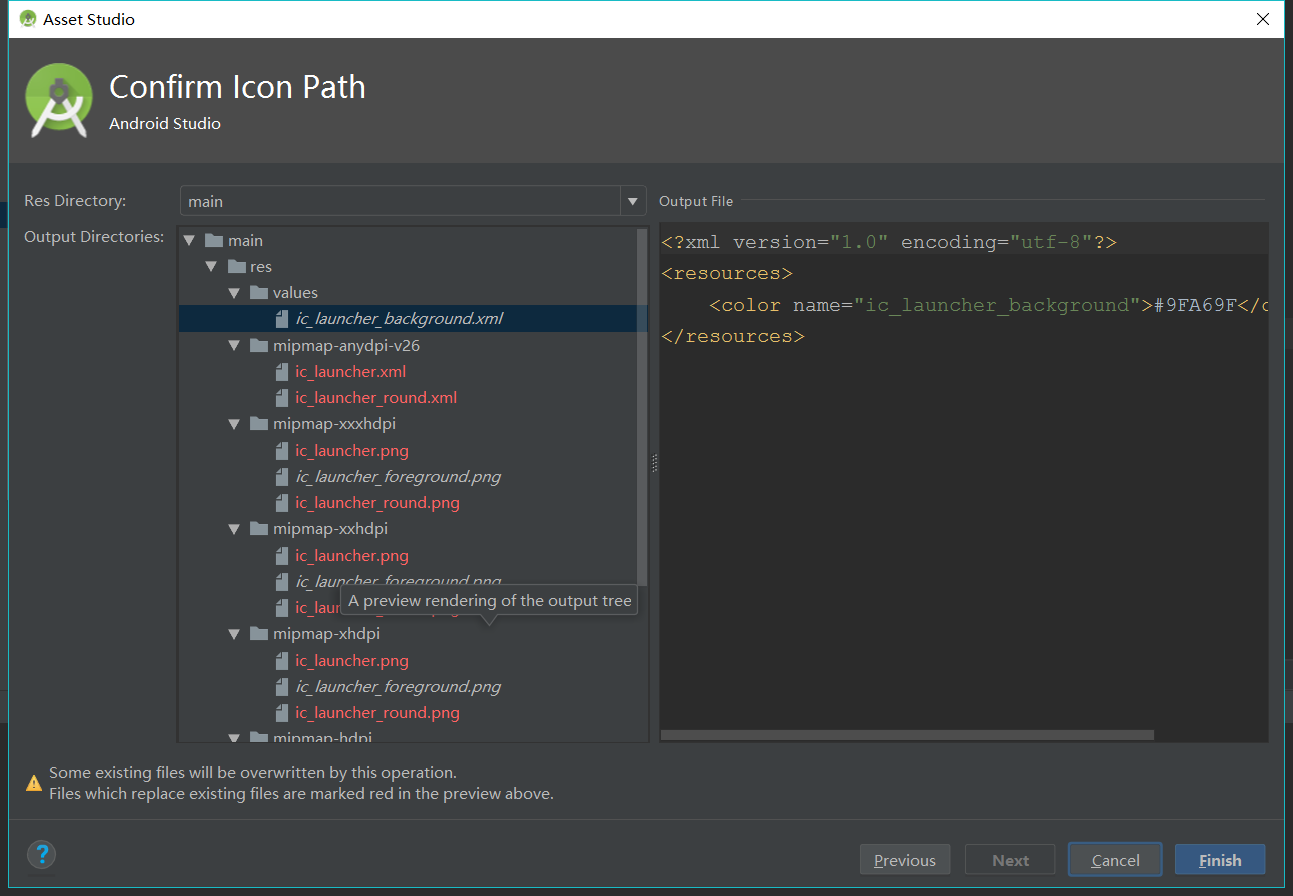Select ic_launcher.png under mipmap-xxhdpi

pyautogui.click(x=352, y=555)
